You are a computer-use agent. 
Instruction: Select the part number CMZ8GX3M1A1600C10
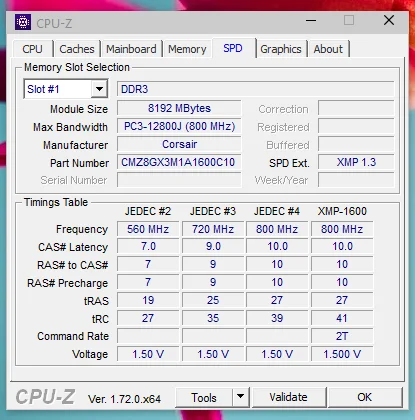[179, 162]
